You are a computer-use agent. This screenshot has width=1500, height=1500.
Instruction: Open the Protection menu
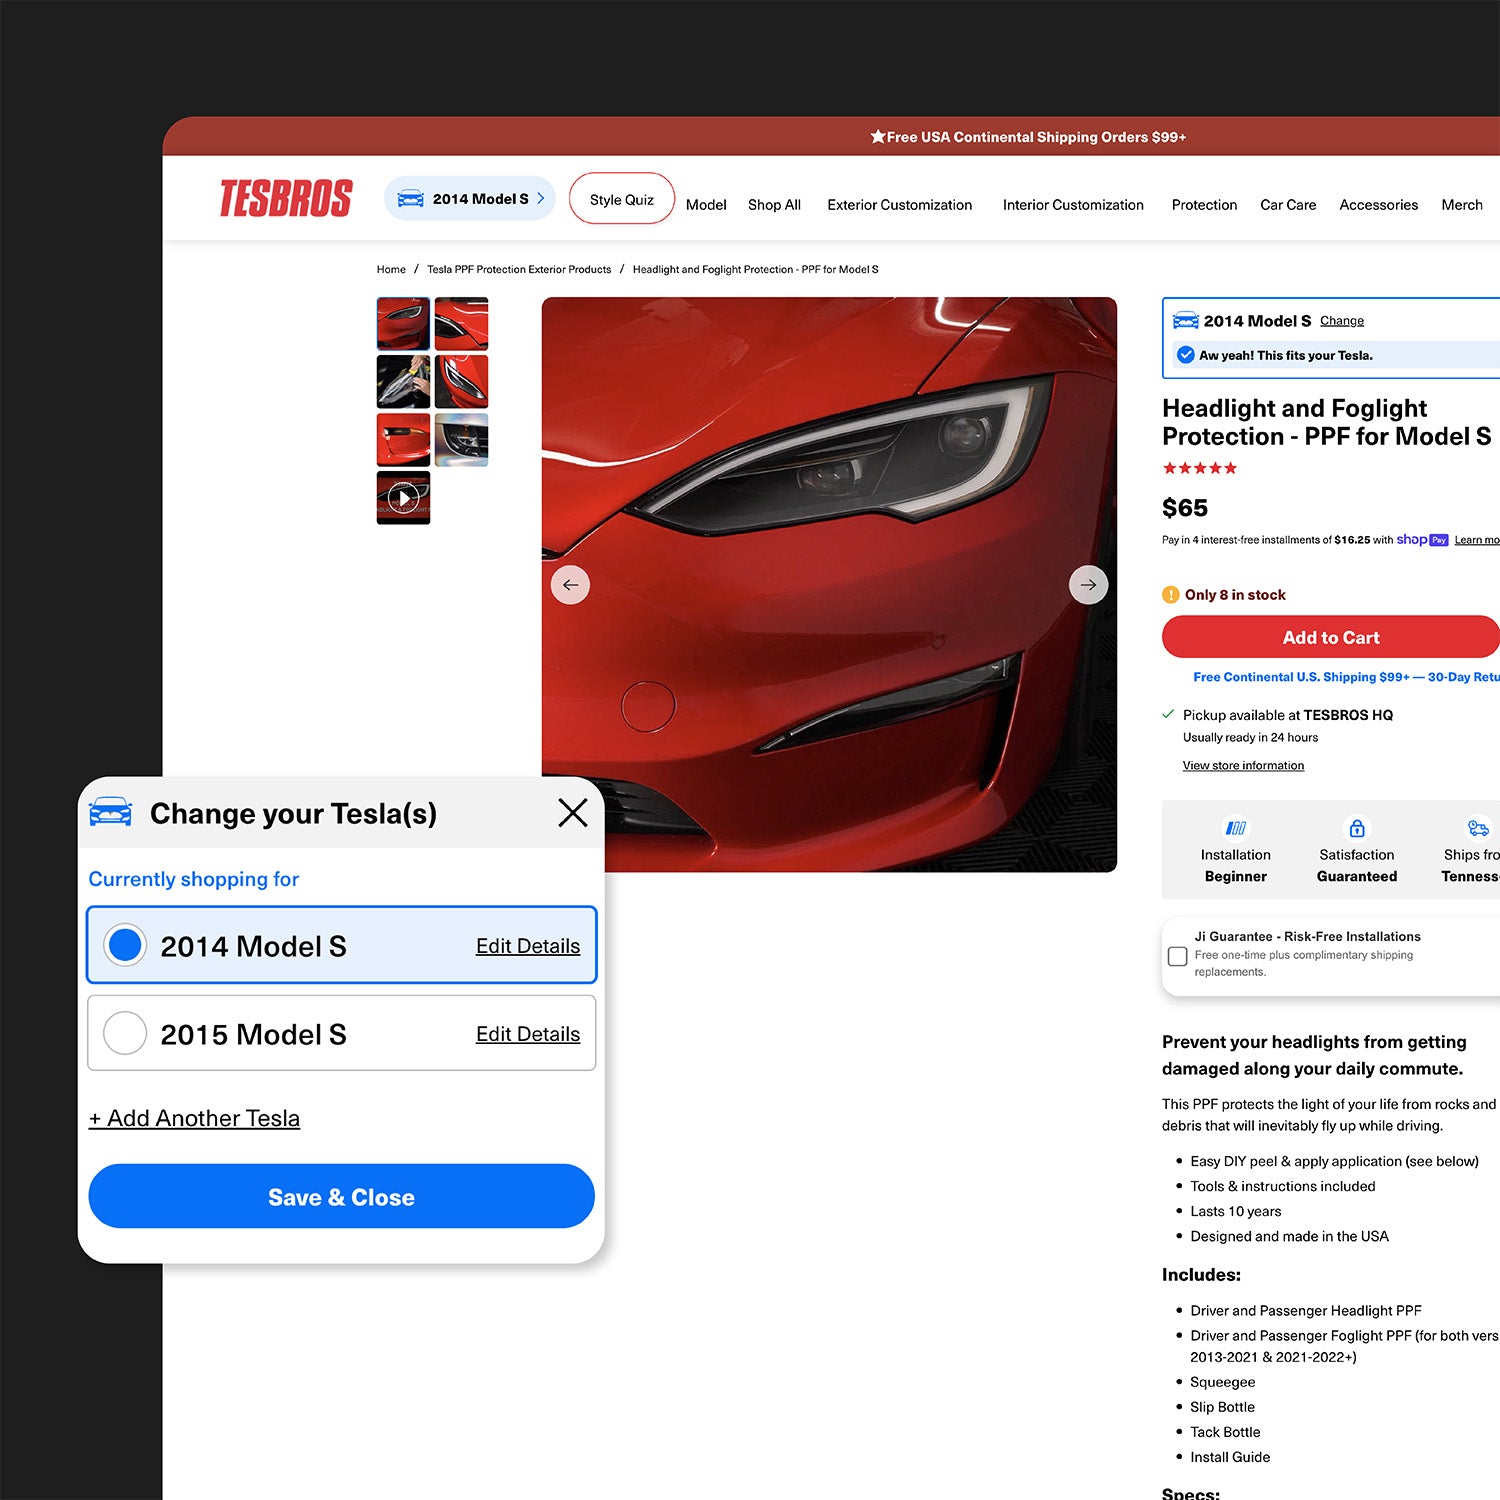tap(1204, 205)
